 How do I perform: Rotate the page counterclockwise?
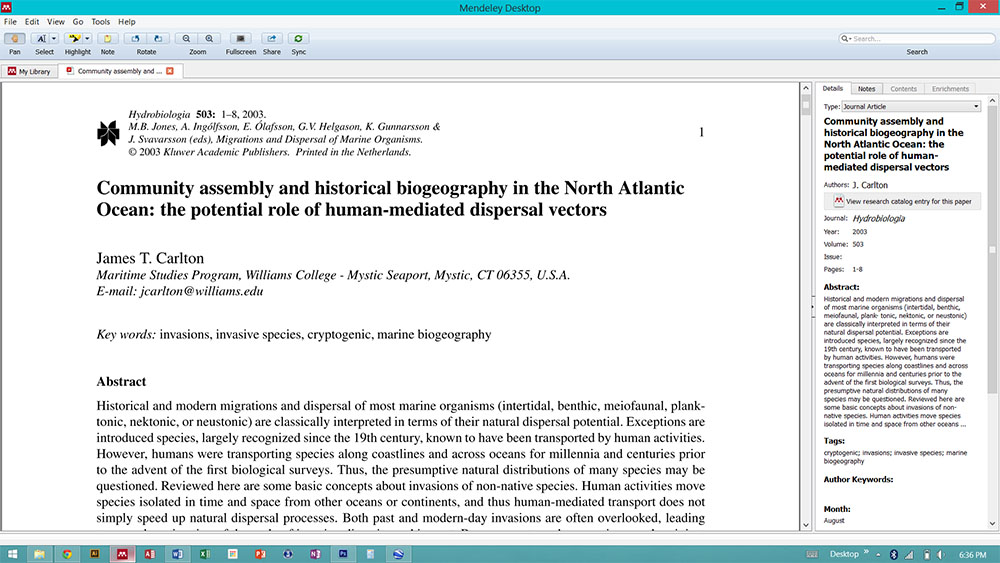pyautogui.click(x=135, y=39)
